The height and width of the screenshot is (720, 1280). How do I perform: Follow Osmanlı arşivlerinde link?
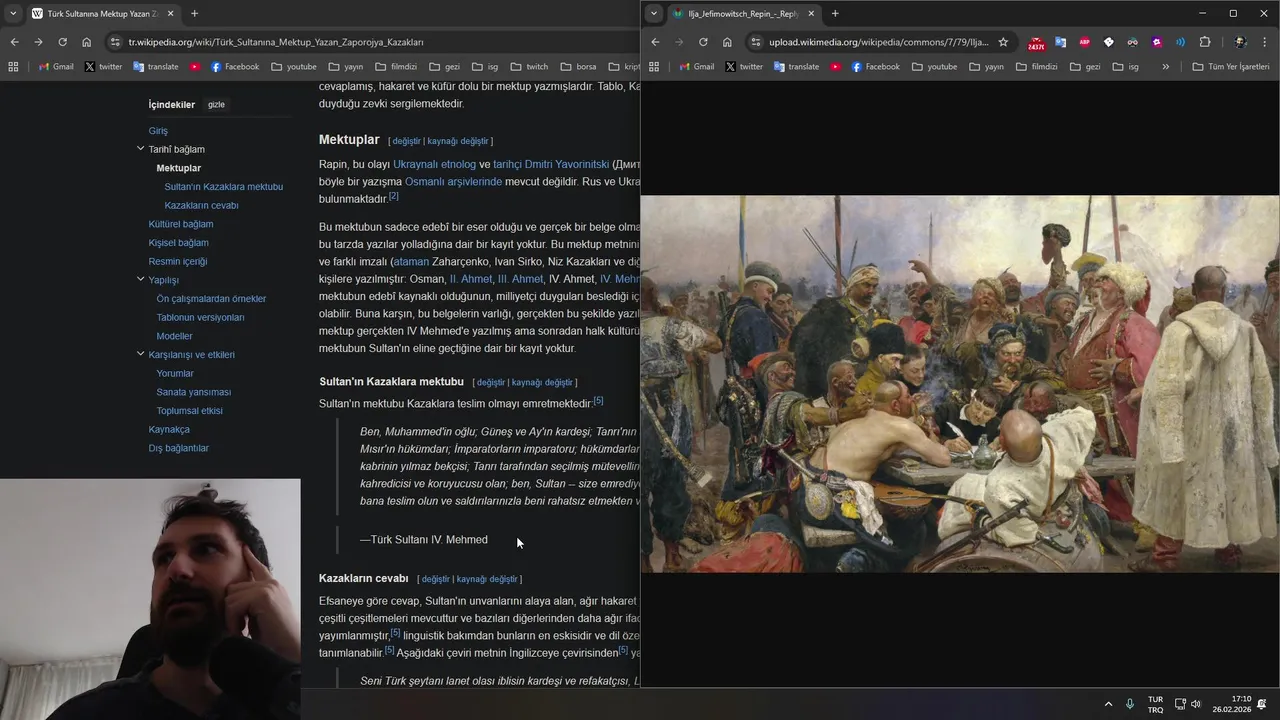coord(453,182)
